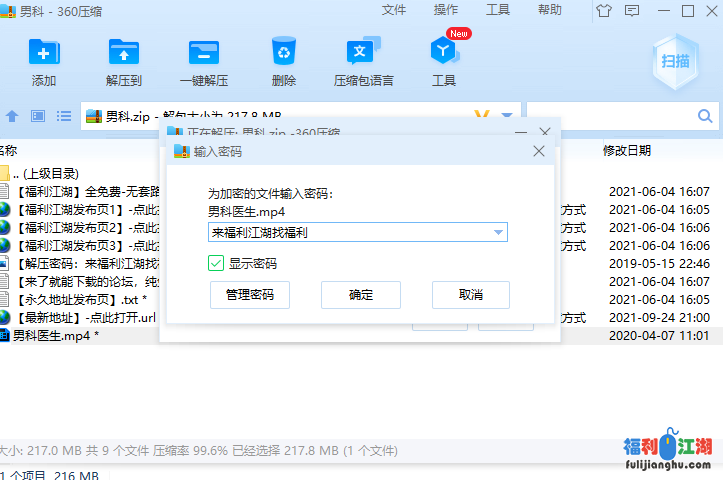Open the 帮助 (Help) menu
The width and height of the screenshot is (723, 480).
(550, 10)
